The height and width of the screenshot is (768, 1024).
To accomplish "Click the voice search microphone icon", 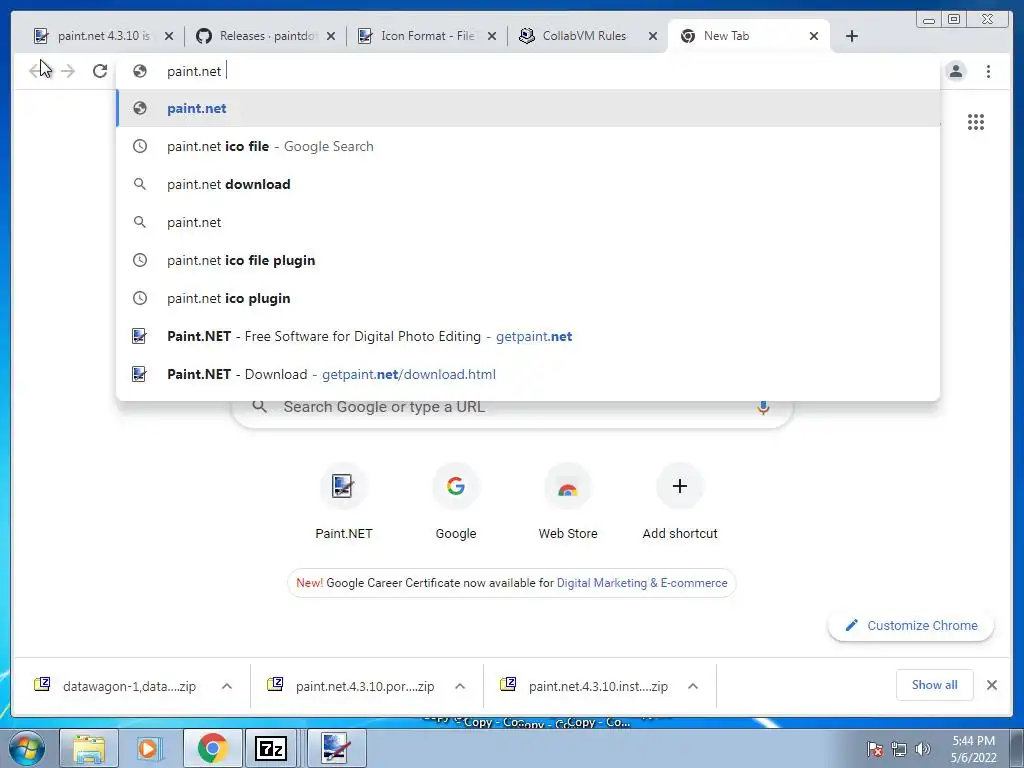I will point(763,408).
